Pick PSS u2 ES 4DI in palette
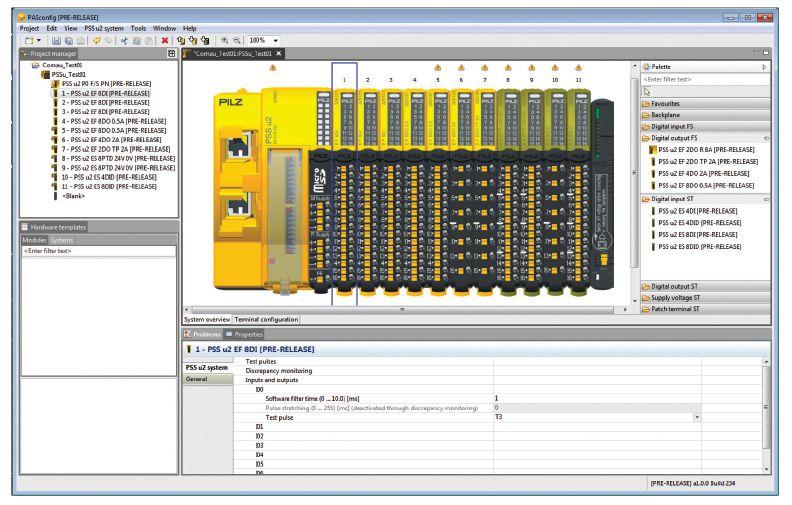792x505 pixels. click(x=698, y=211)
